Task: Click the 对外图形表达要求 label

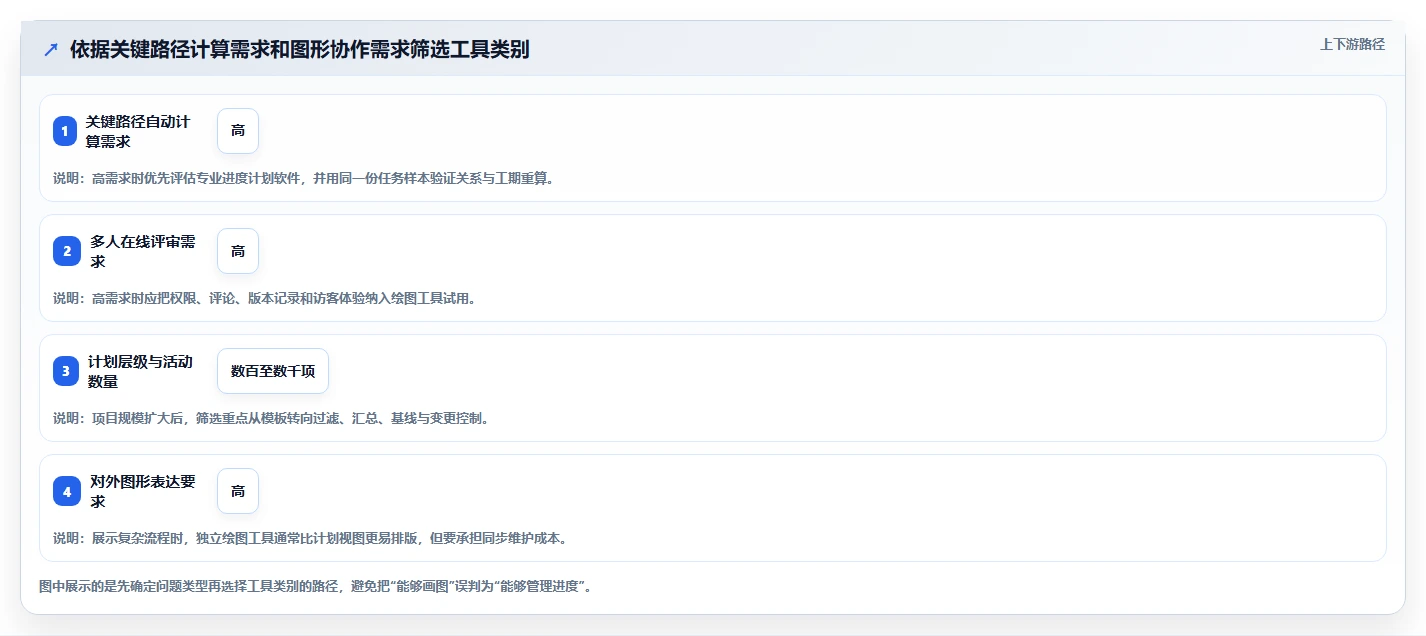Action: pyautogui.click(x=142, y=491)
